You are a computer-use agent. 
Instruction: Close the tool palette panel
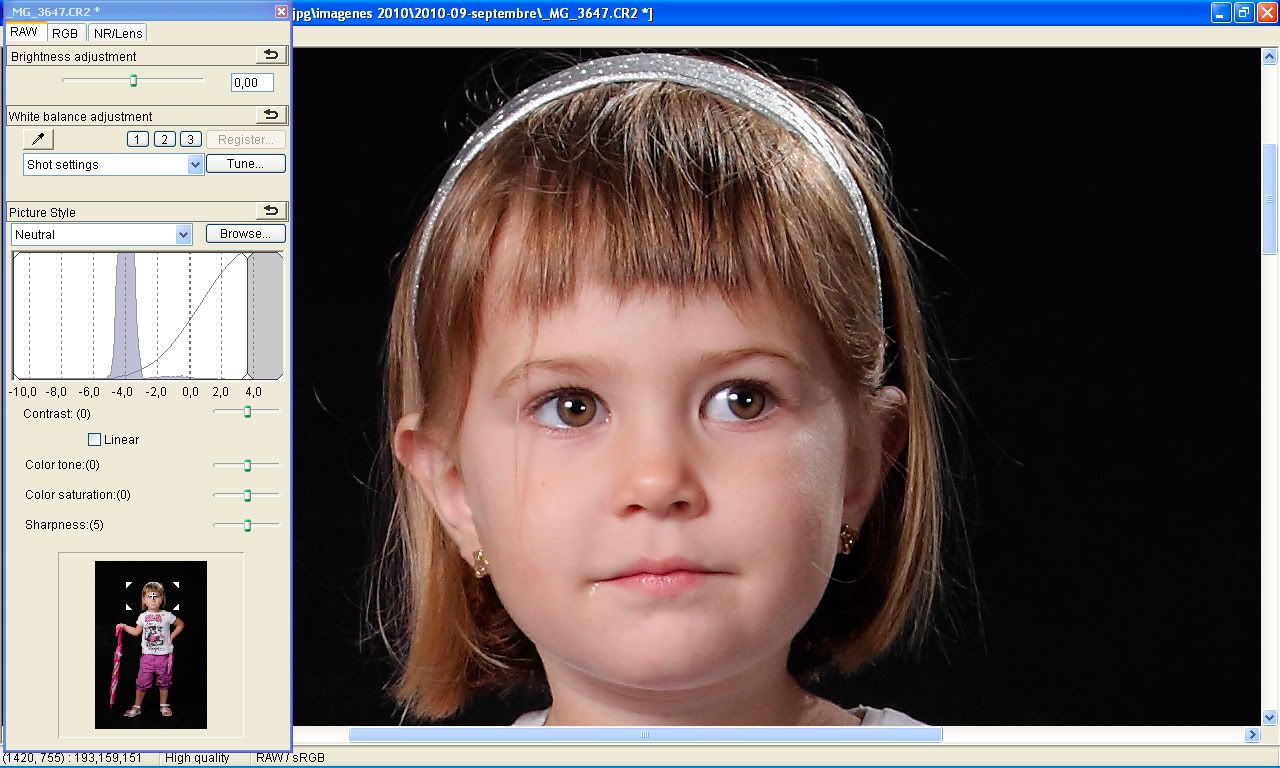281,11
